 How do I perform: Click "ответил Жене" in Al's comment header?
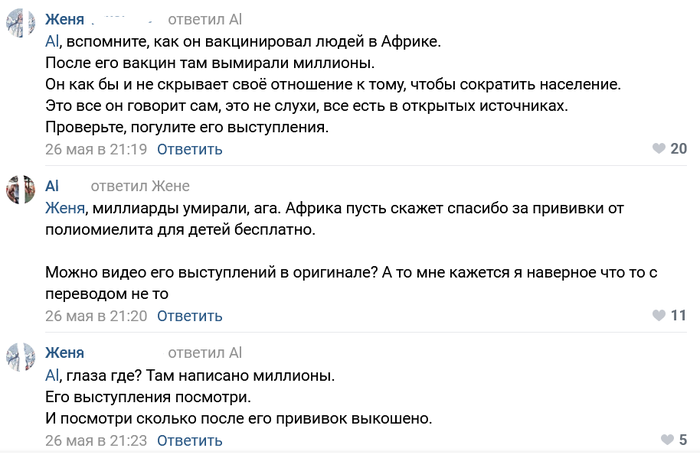pyautogui.click(x=140, y=186)
